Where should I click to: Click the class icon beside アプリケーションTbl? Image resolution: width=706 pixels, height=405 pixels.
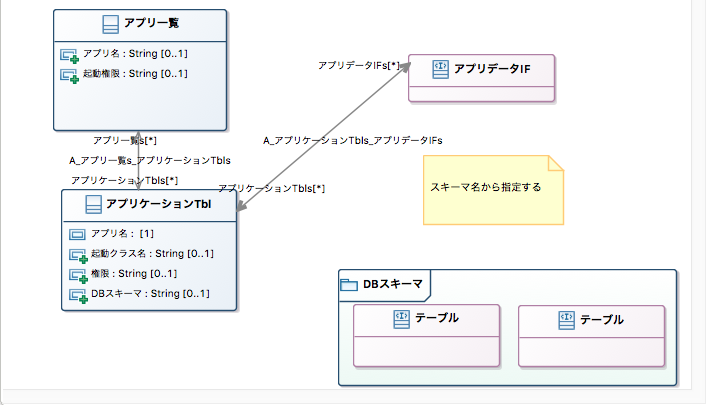[93, 204]
